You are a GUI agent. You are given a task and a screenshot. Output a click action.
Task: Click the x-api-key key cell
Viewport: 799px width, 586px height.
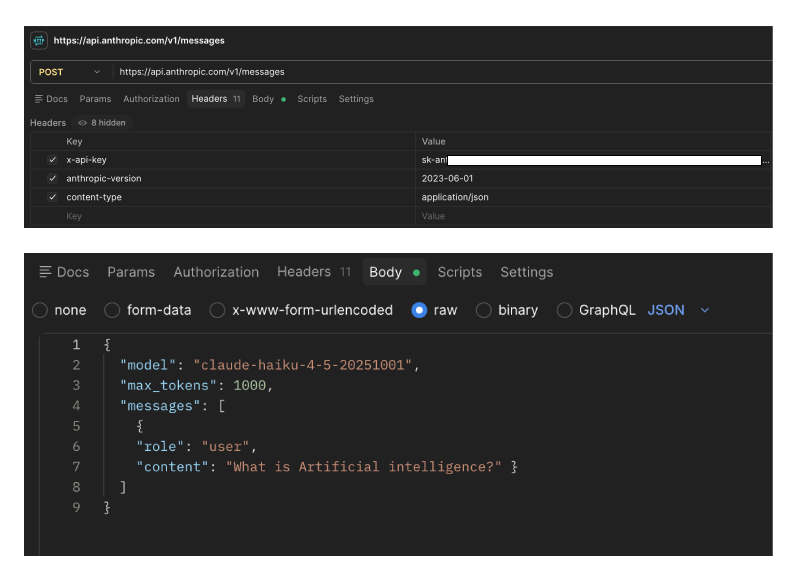[x=238, y=160]
